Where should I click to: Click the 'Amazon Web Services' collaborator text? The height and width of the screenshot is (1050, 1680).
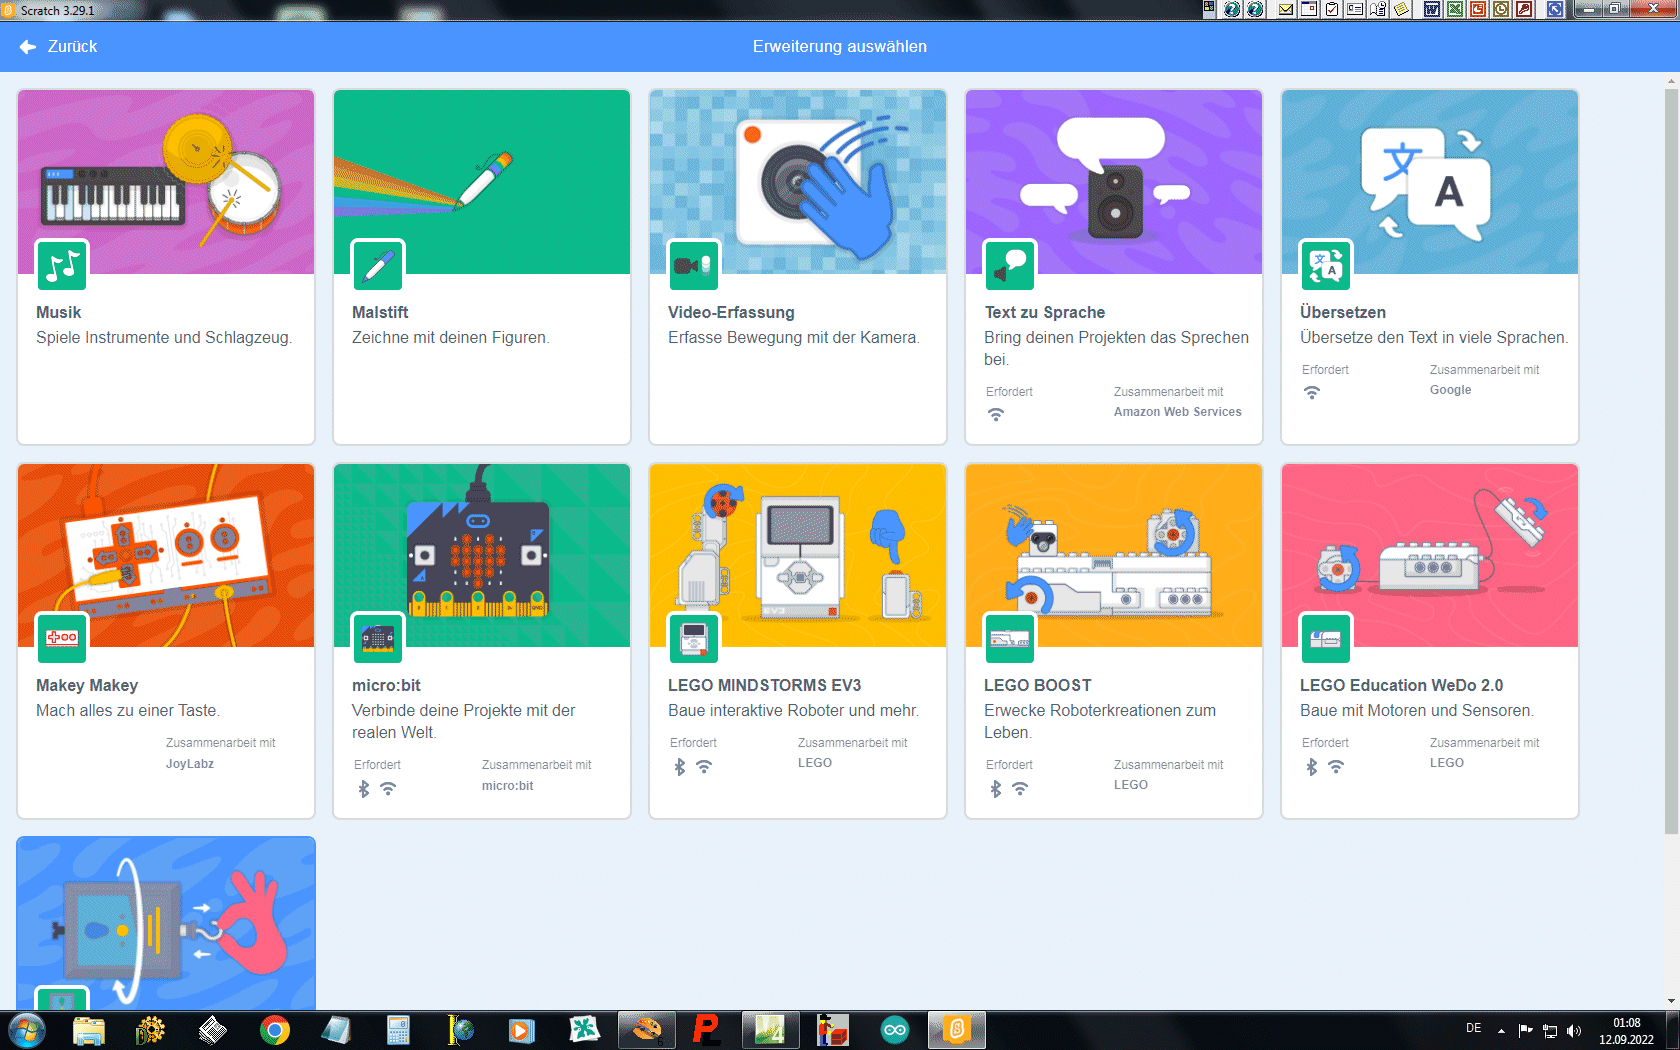tap(1178, 412)
